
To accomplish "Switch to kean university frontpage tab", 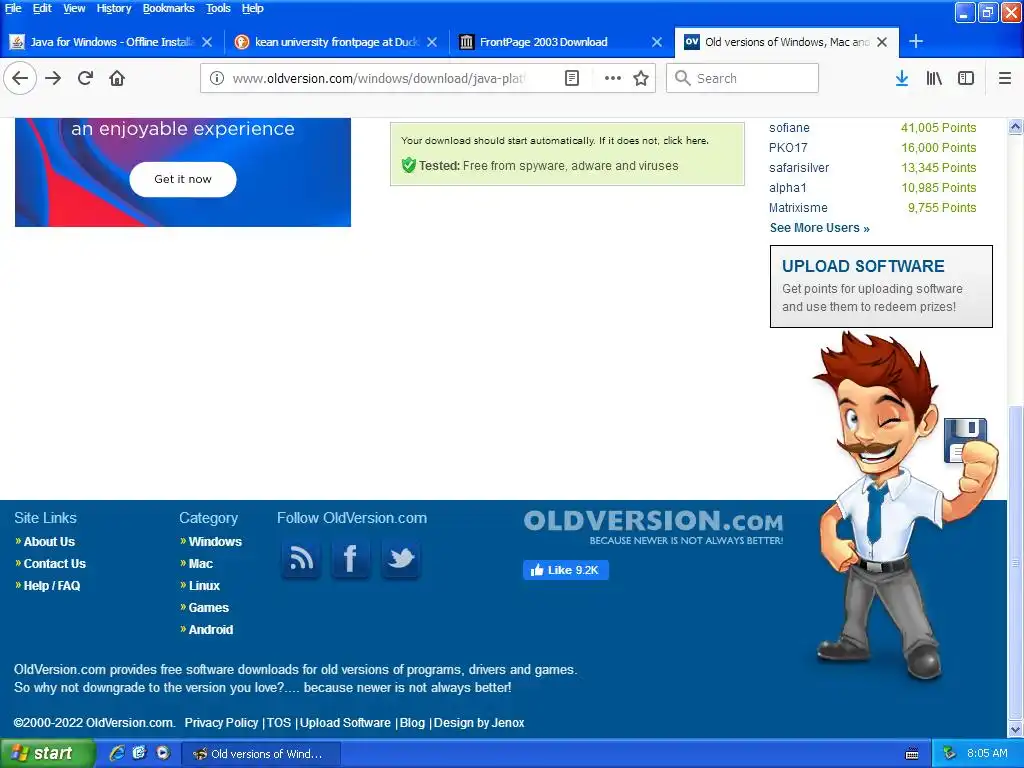I will pyautogui.click(x=336, y=42).
